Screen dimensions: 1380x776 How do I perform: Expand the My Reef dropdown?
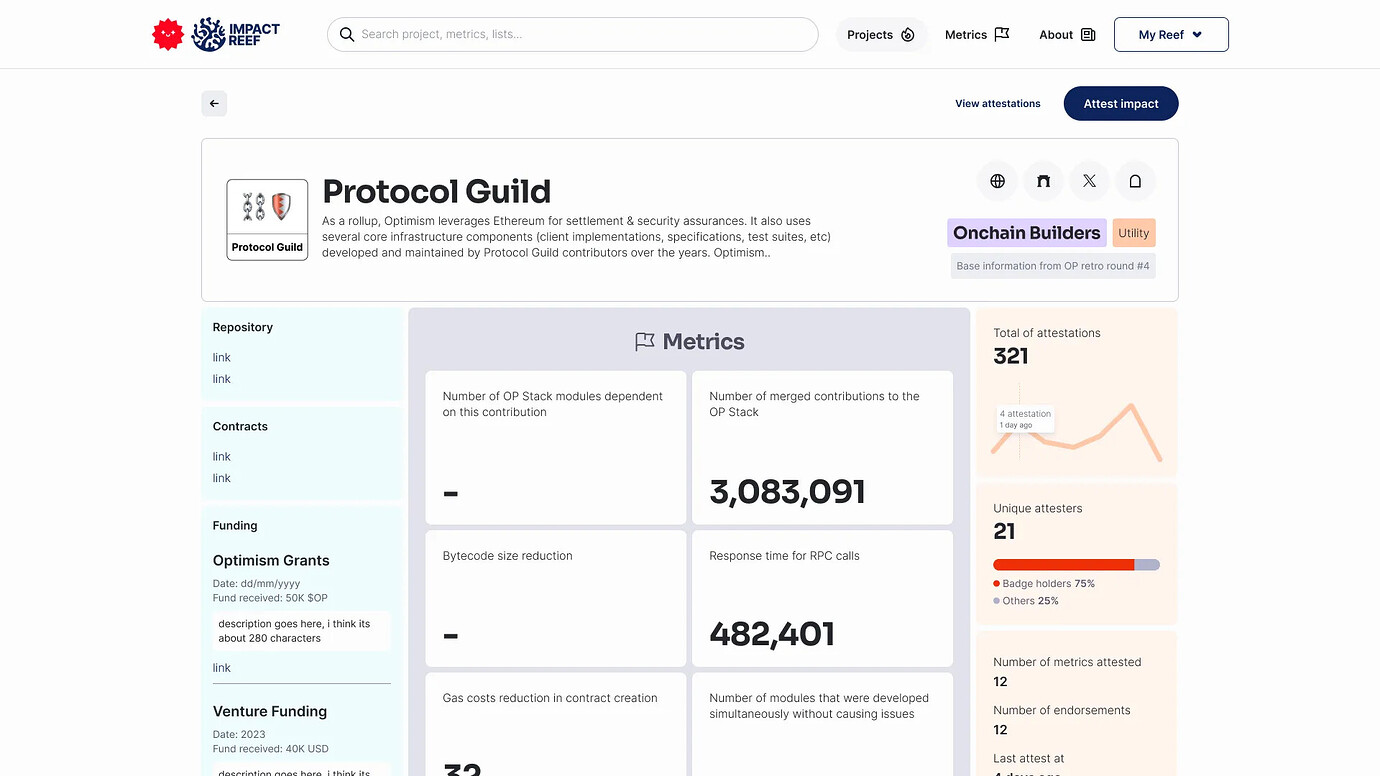click(x=1171, y=35)
